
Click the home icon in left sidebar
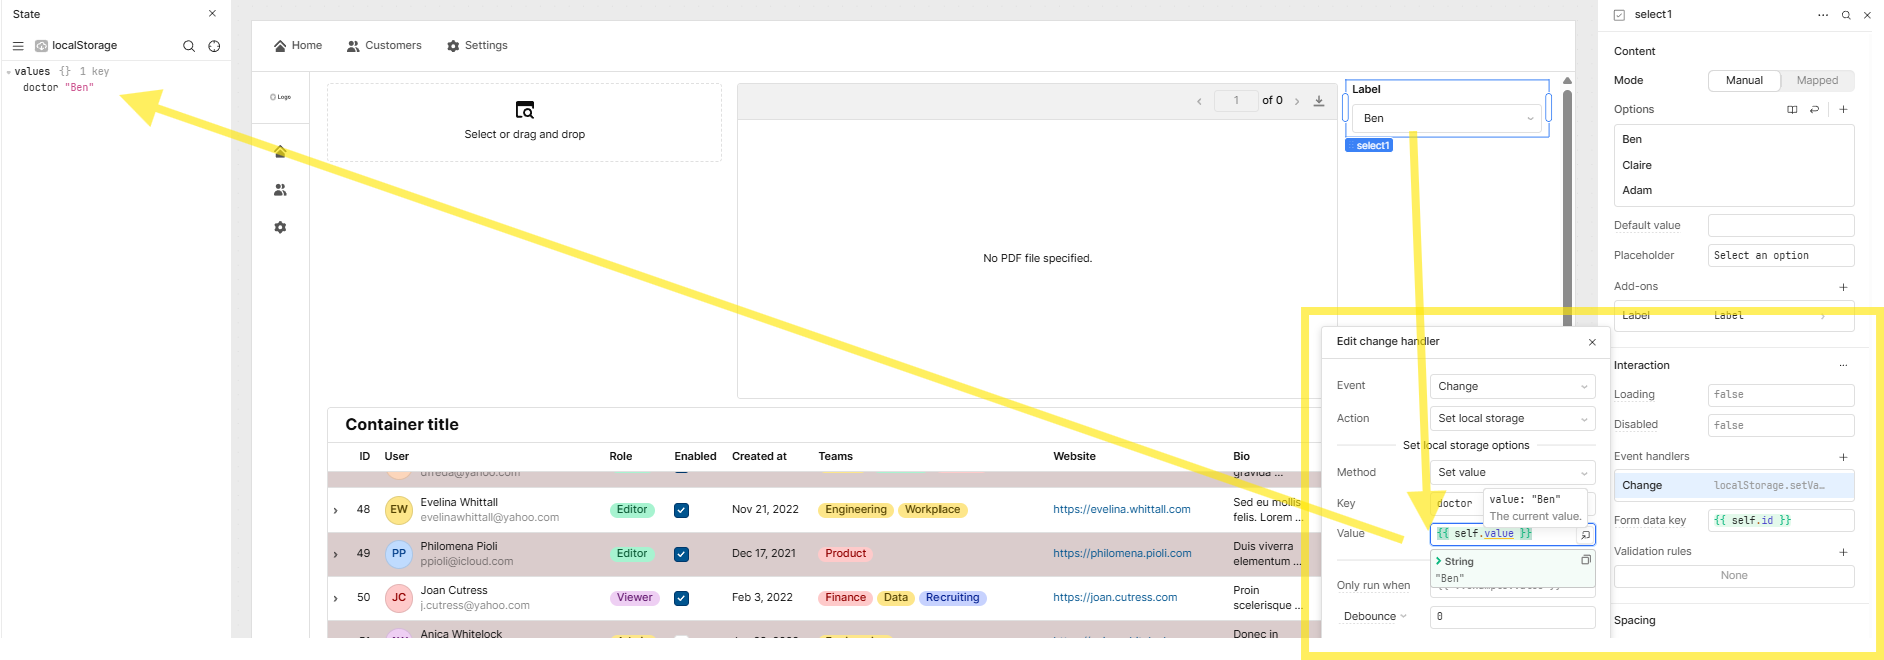[x=280, y=152]
